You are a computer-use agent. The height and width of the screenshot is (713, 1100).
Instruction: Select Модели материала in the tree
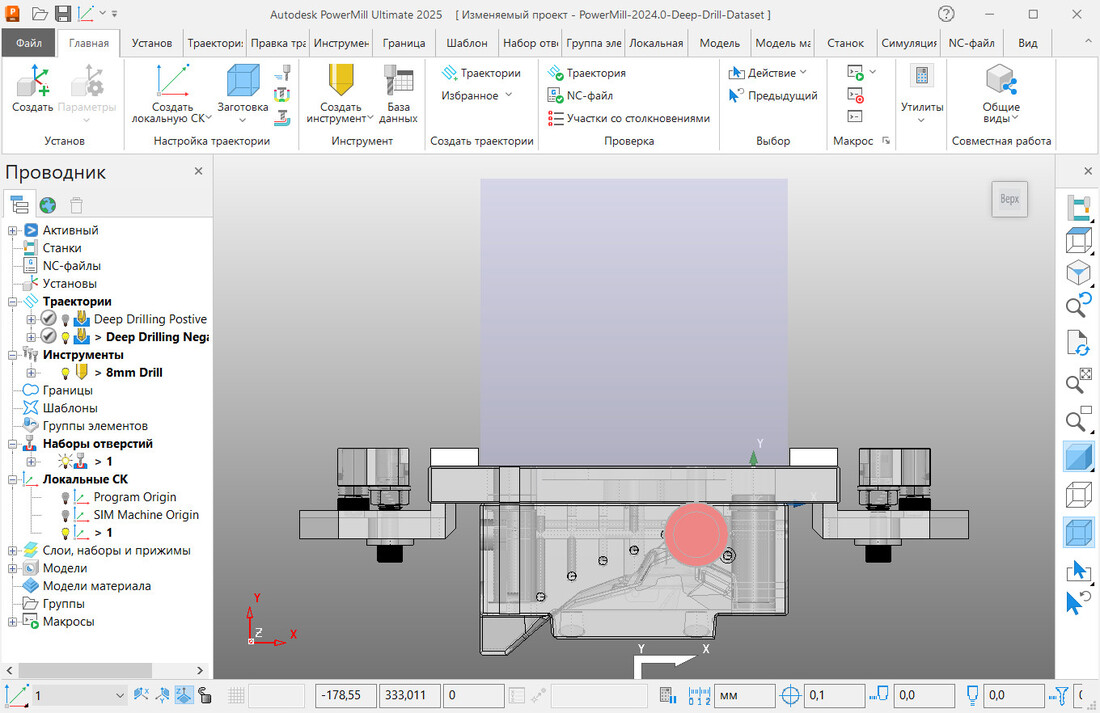click(97, 586)
